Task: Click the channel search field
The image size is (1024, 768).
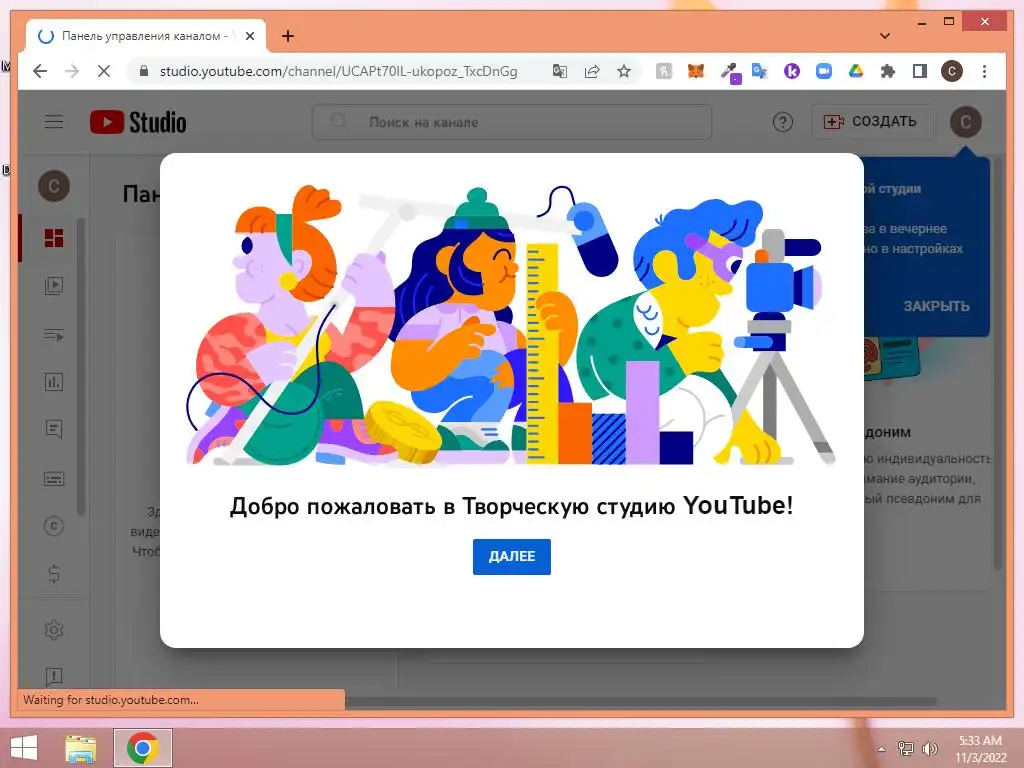Action: pos(511,121)
